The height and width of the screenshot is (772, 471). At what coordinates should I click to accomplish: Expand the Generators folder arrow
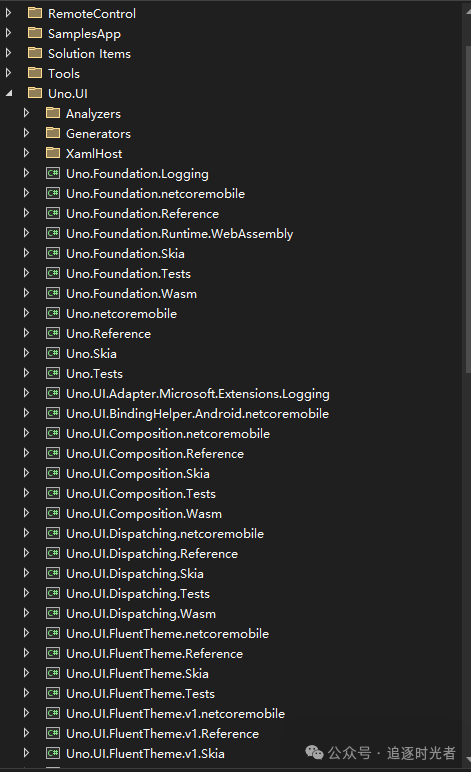[x=27, y=133]
